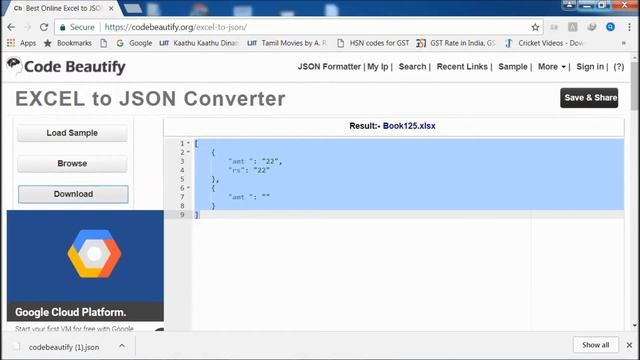Click the Code Beautify logo
Screen dimensions: 640x360
66,67
